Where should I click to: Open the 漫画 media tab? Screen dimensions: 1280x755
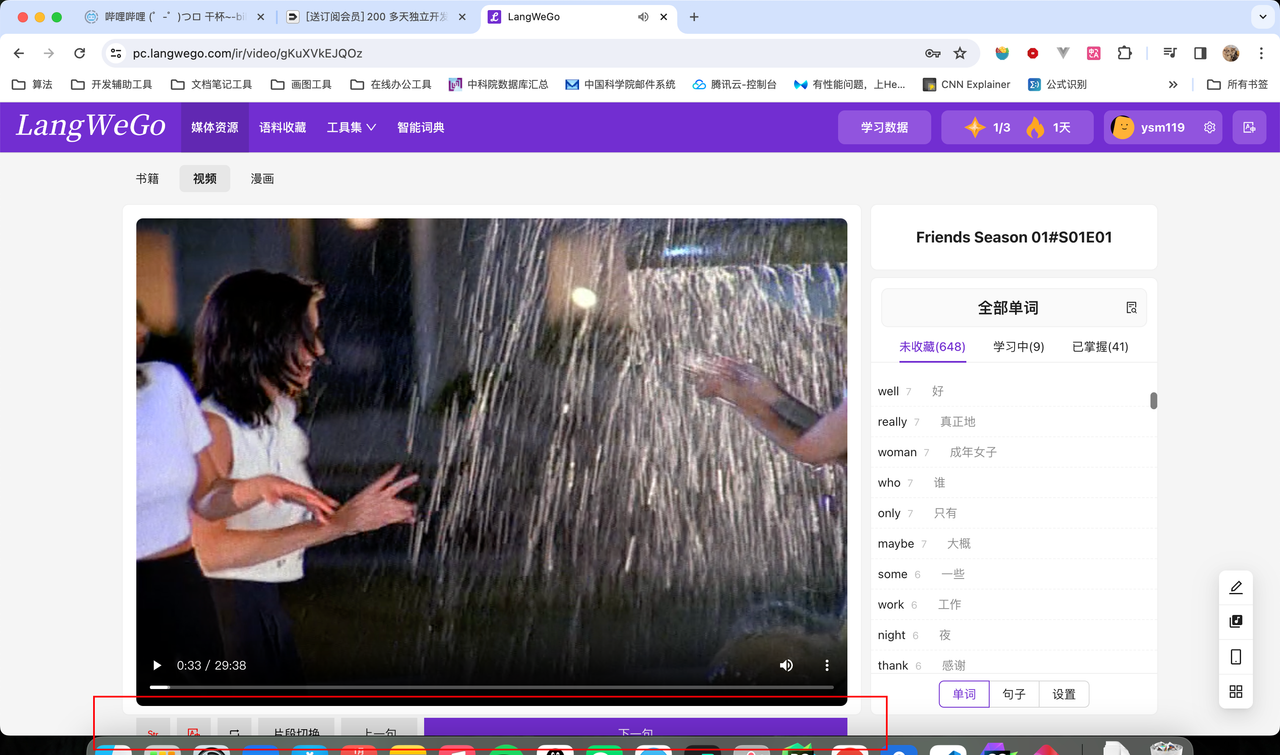point(262,179)
